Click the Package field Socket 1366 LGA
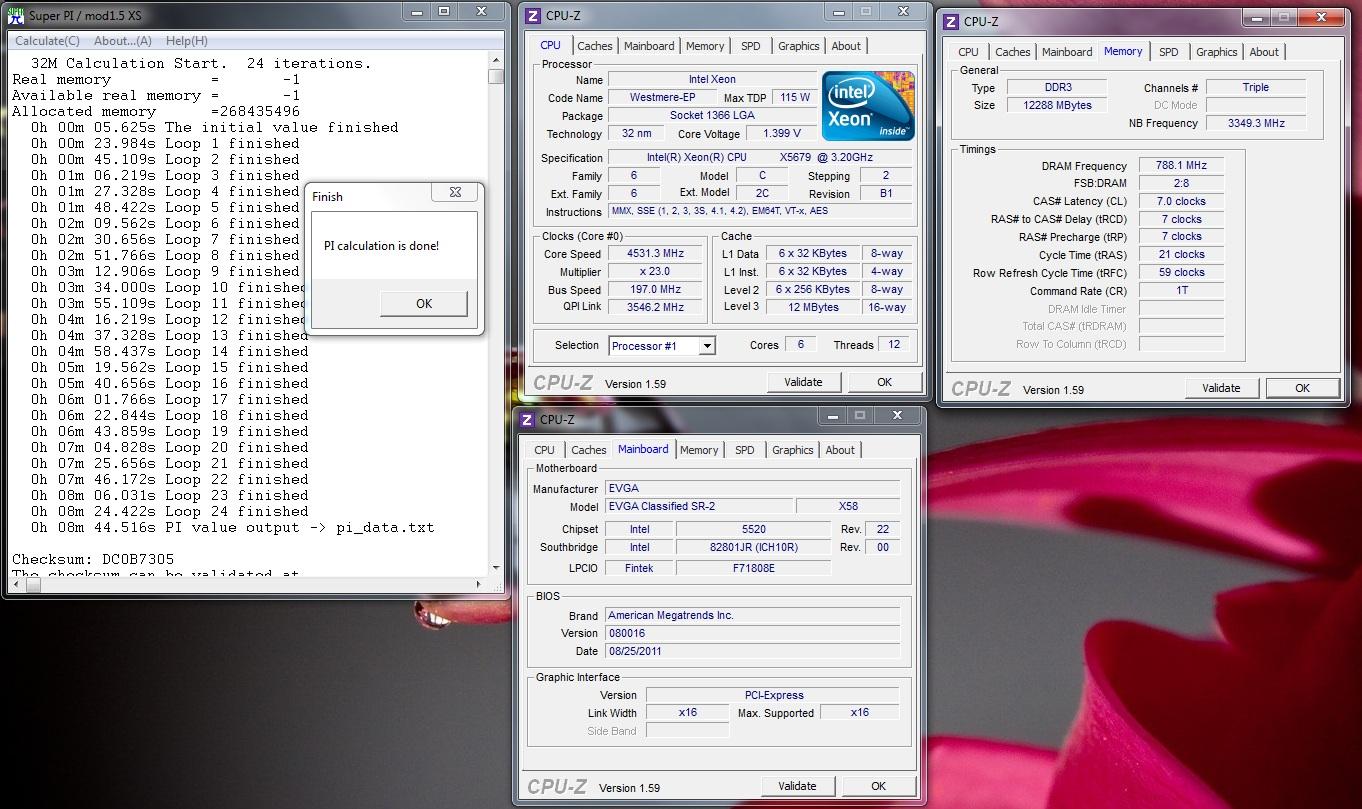 tap(711, 116)
